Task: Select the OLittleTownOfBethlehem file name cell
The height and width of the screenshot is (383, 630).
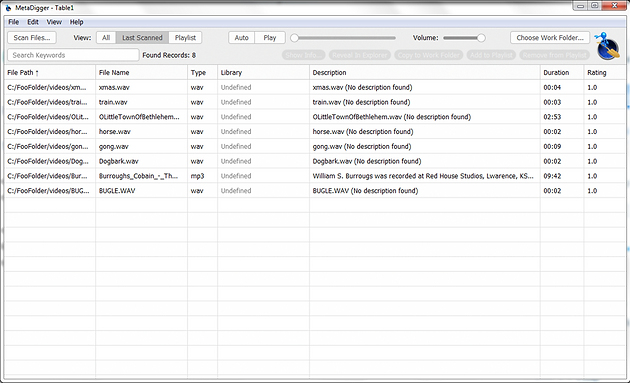Action: point(141,117)
